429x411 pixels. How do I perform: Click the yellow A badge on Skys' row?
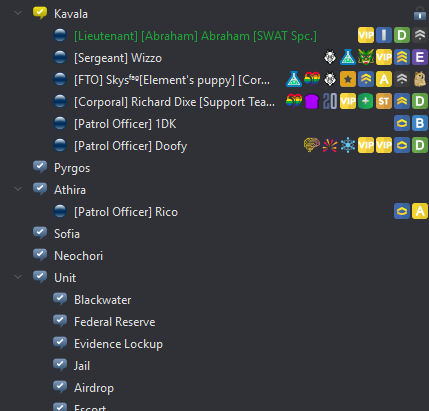coord(384,79)
